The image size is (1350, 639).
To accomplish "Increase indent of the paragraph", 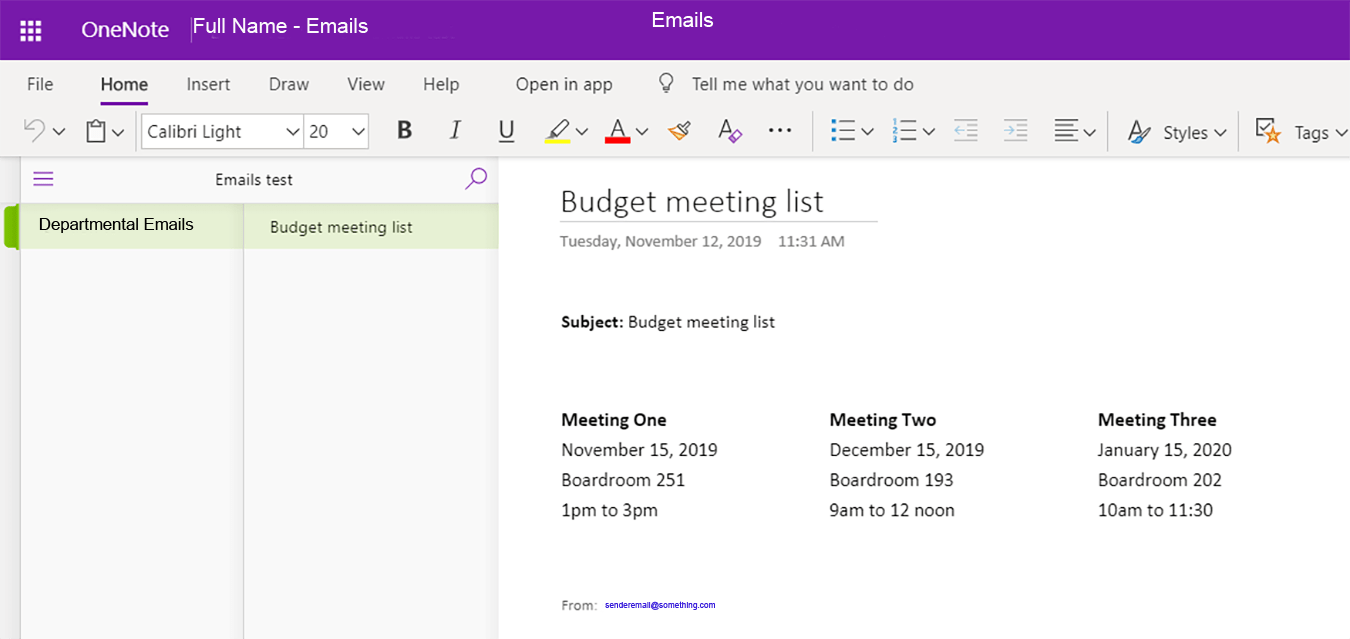I will pyautogui.click(x=1015, y=131).
